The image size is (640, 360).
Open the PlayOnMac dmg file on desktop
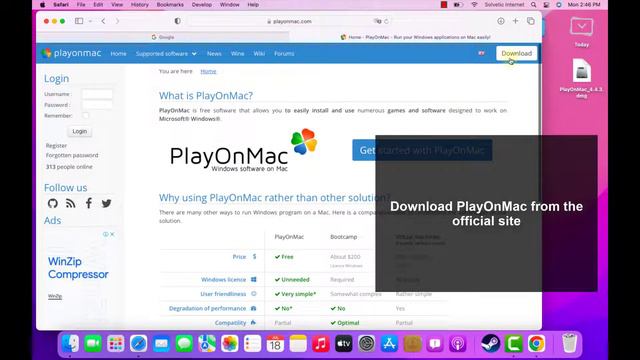click(582, 78)
